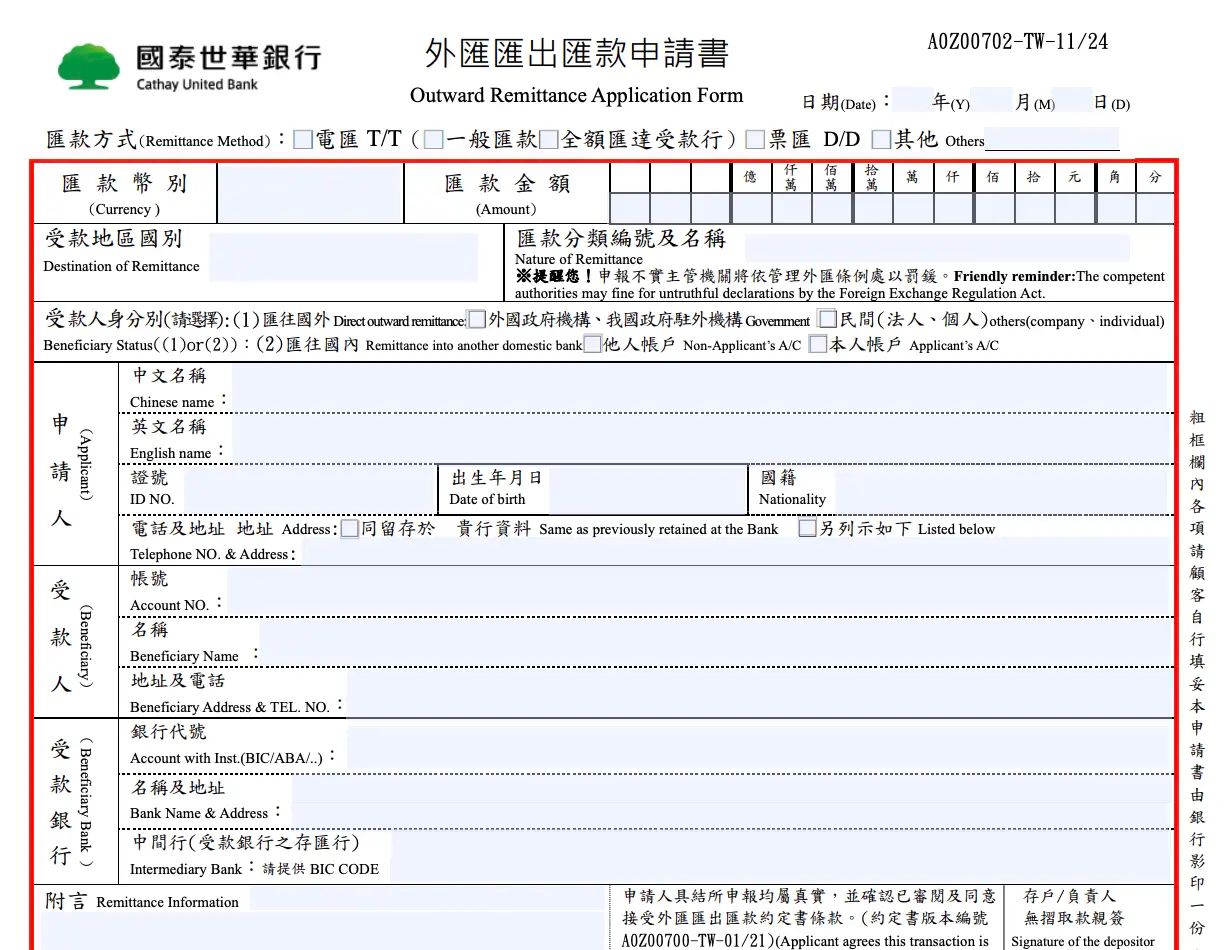The image size is (1228, 950).
Task: Click the Currency input field
Action: pyautogui.click(x=310, y=194)
